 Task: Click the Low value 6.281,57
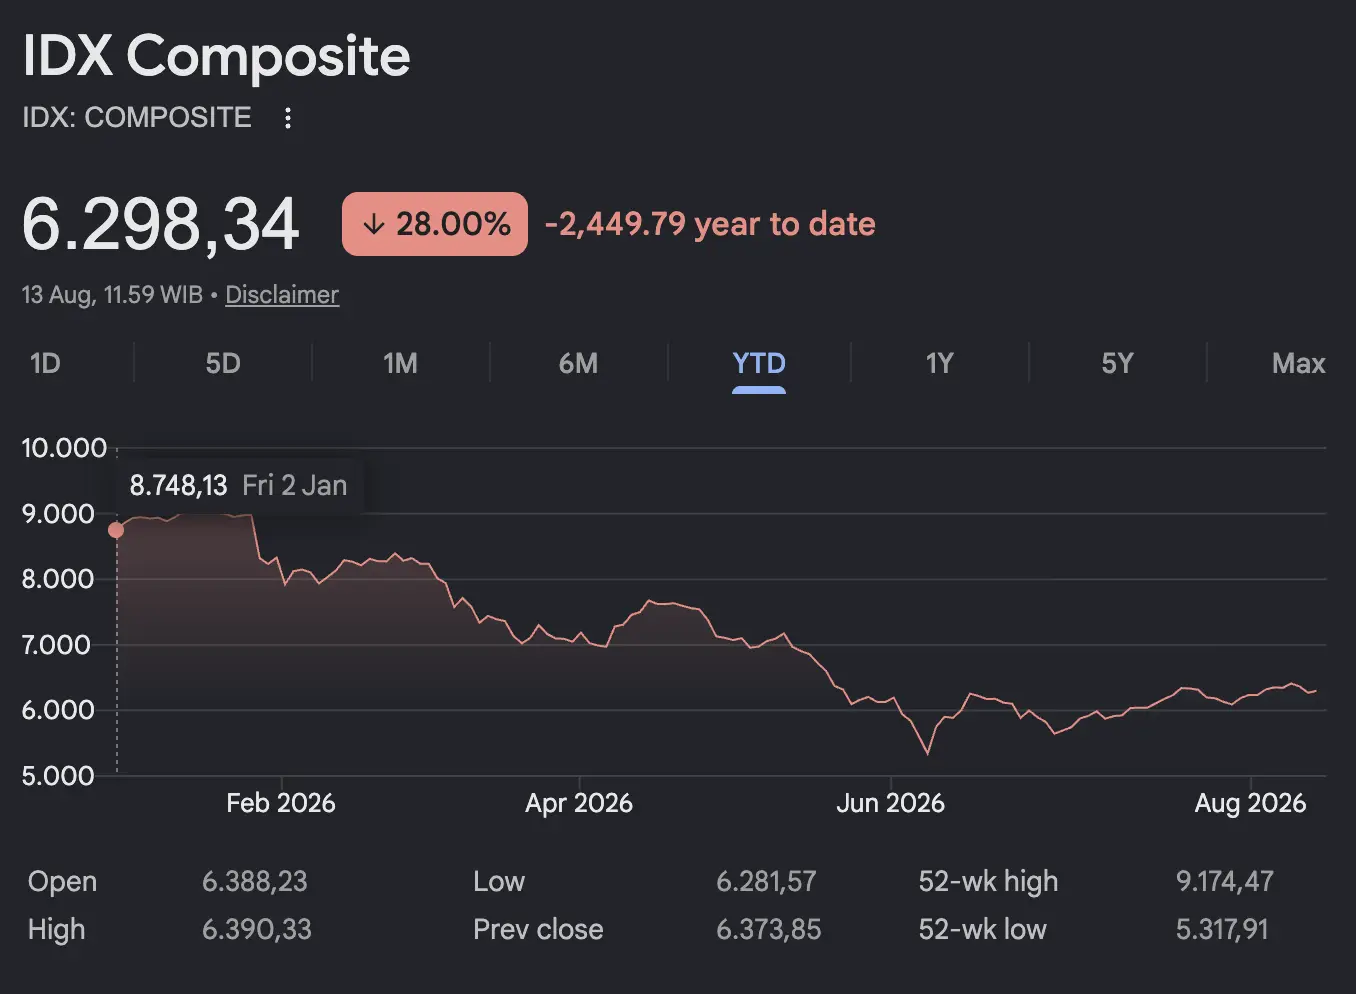766,881
